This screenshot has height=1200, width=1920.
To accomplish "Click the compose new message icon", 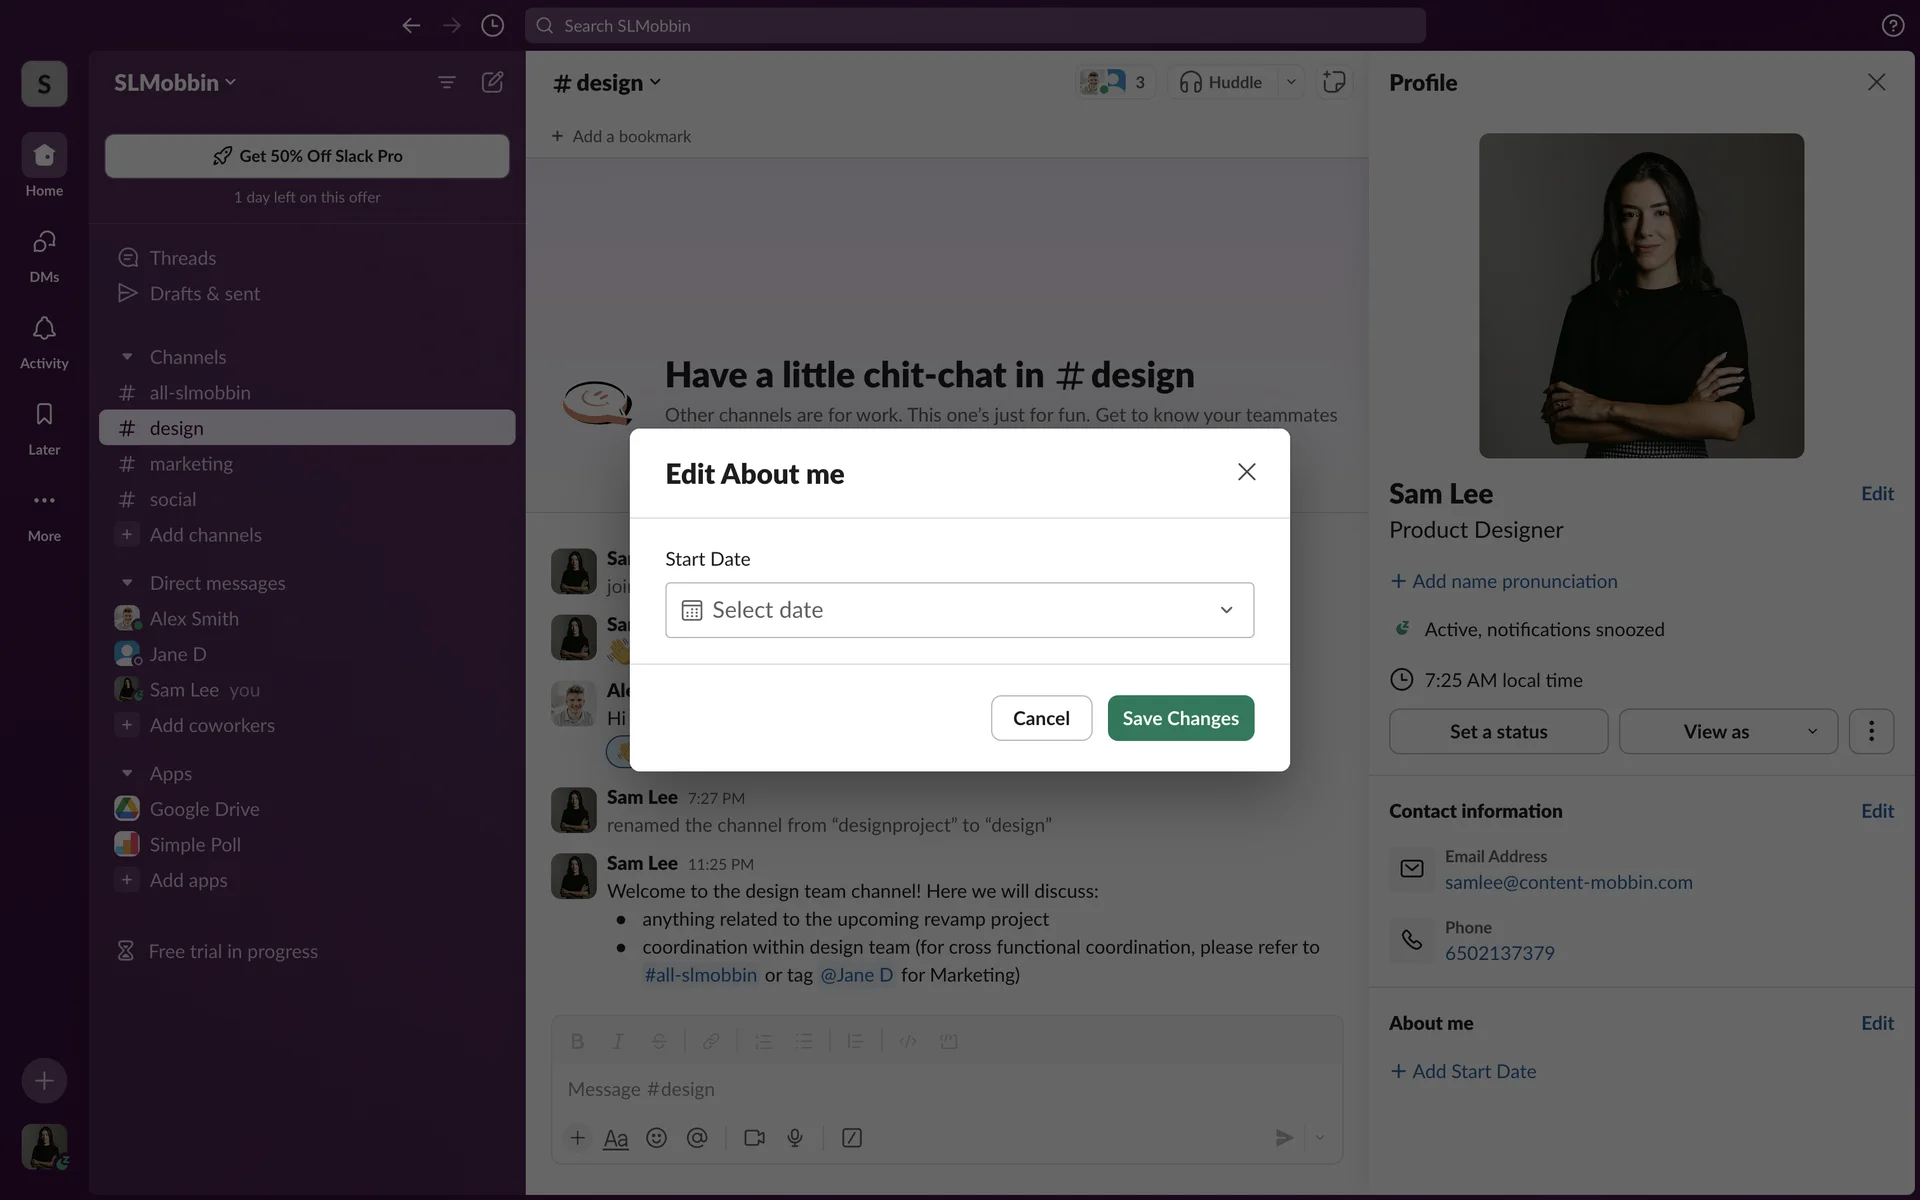I will point(492,82).
